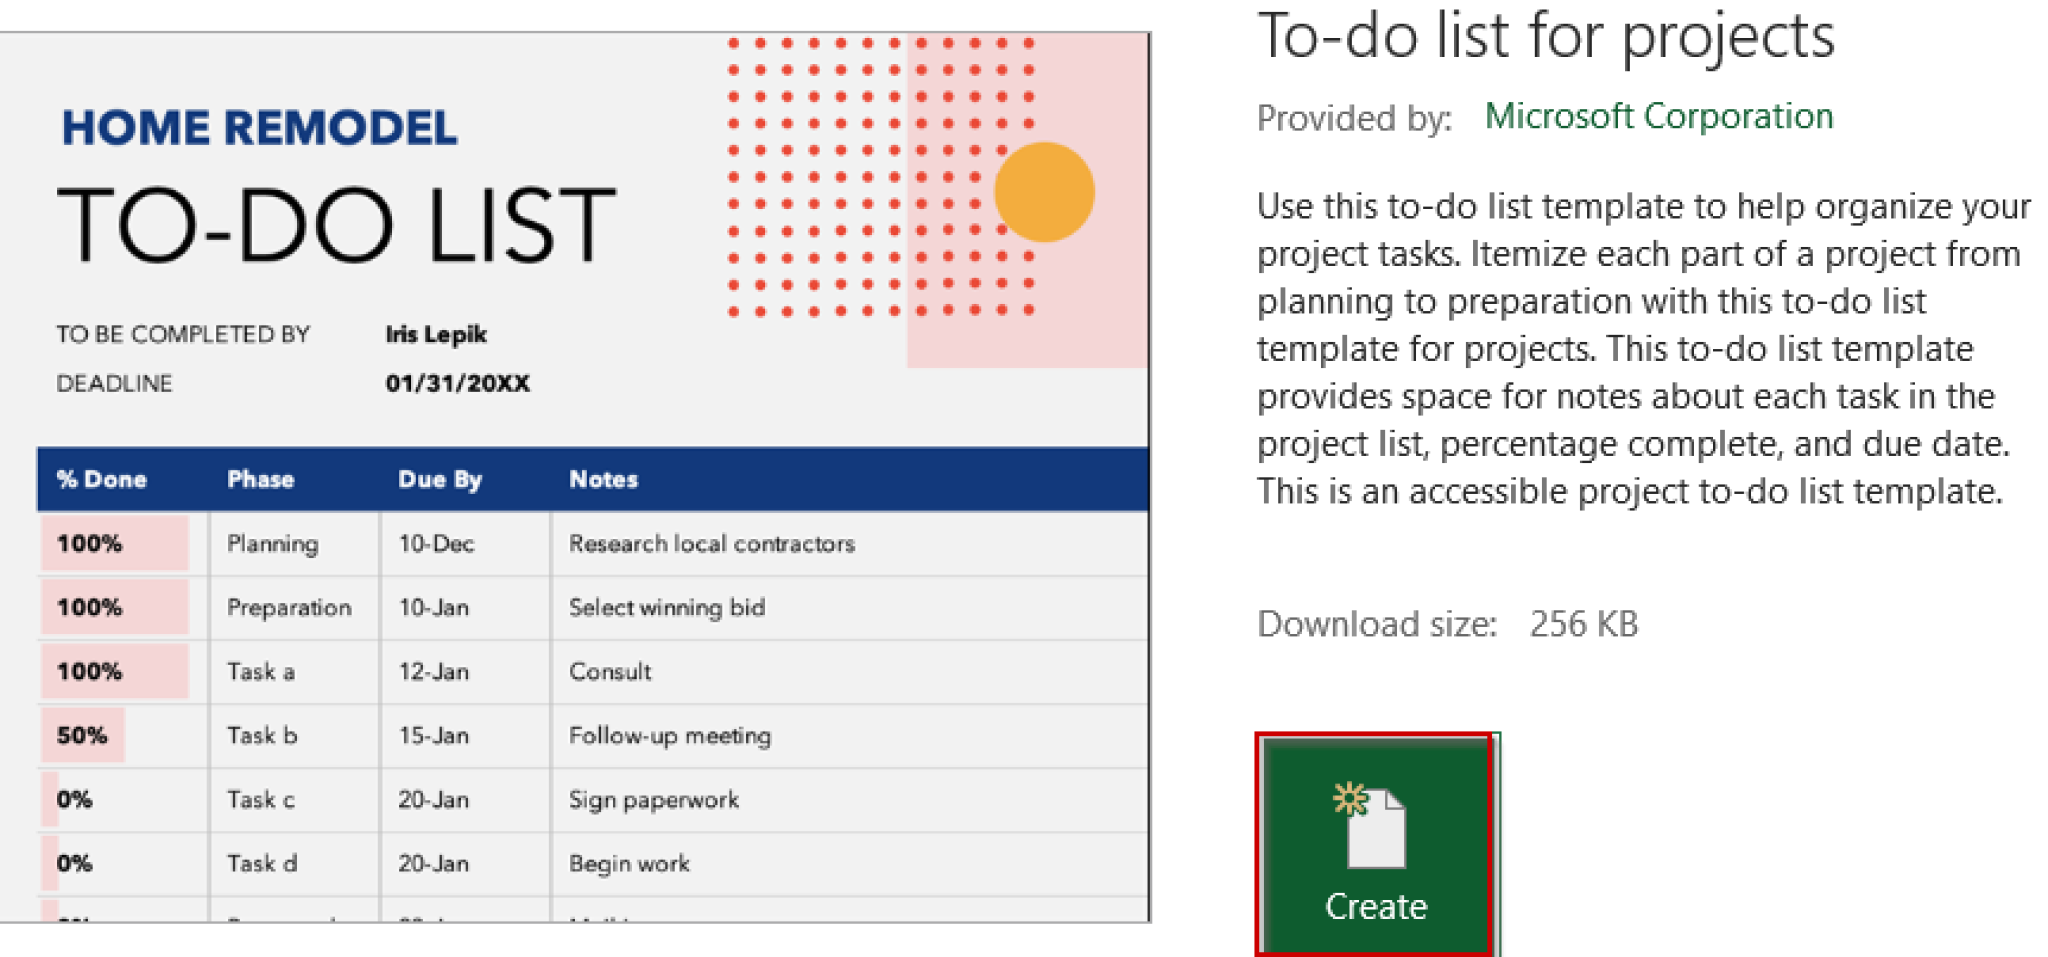Click the orange circle graphic in the preview

coord(1044,190)
